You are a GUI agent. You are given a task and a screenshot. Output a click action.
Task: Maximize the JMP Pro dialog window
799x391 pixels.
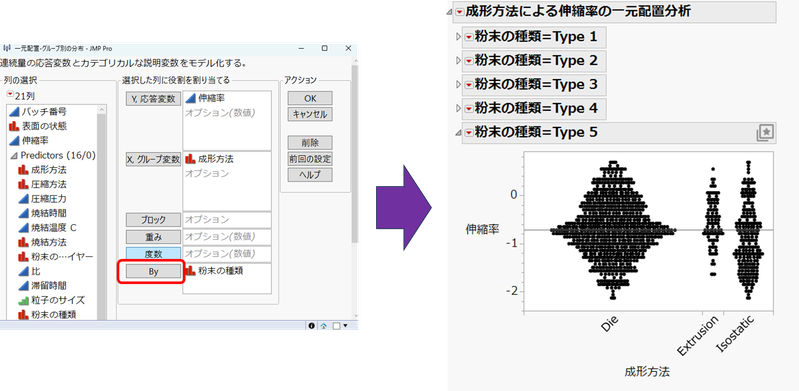[x=325, y=48]
